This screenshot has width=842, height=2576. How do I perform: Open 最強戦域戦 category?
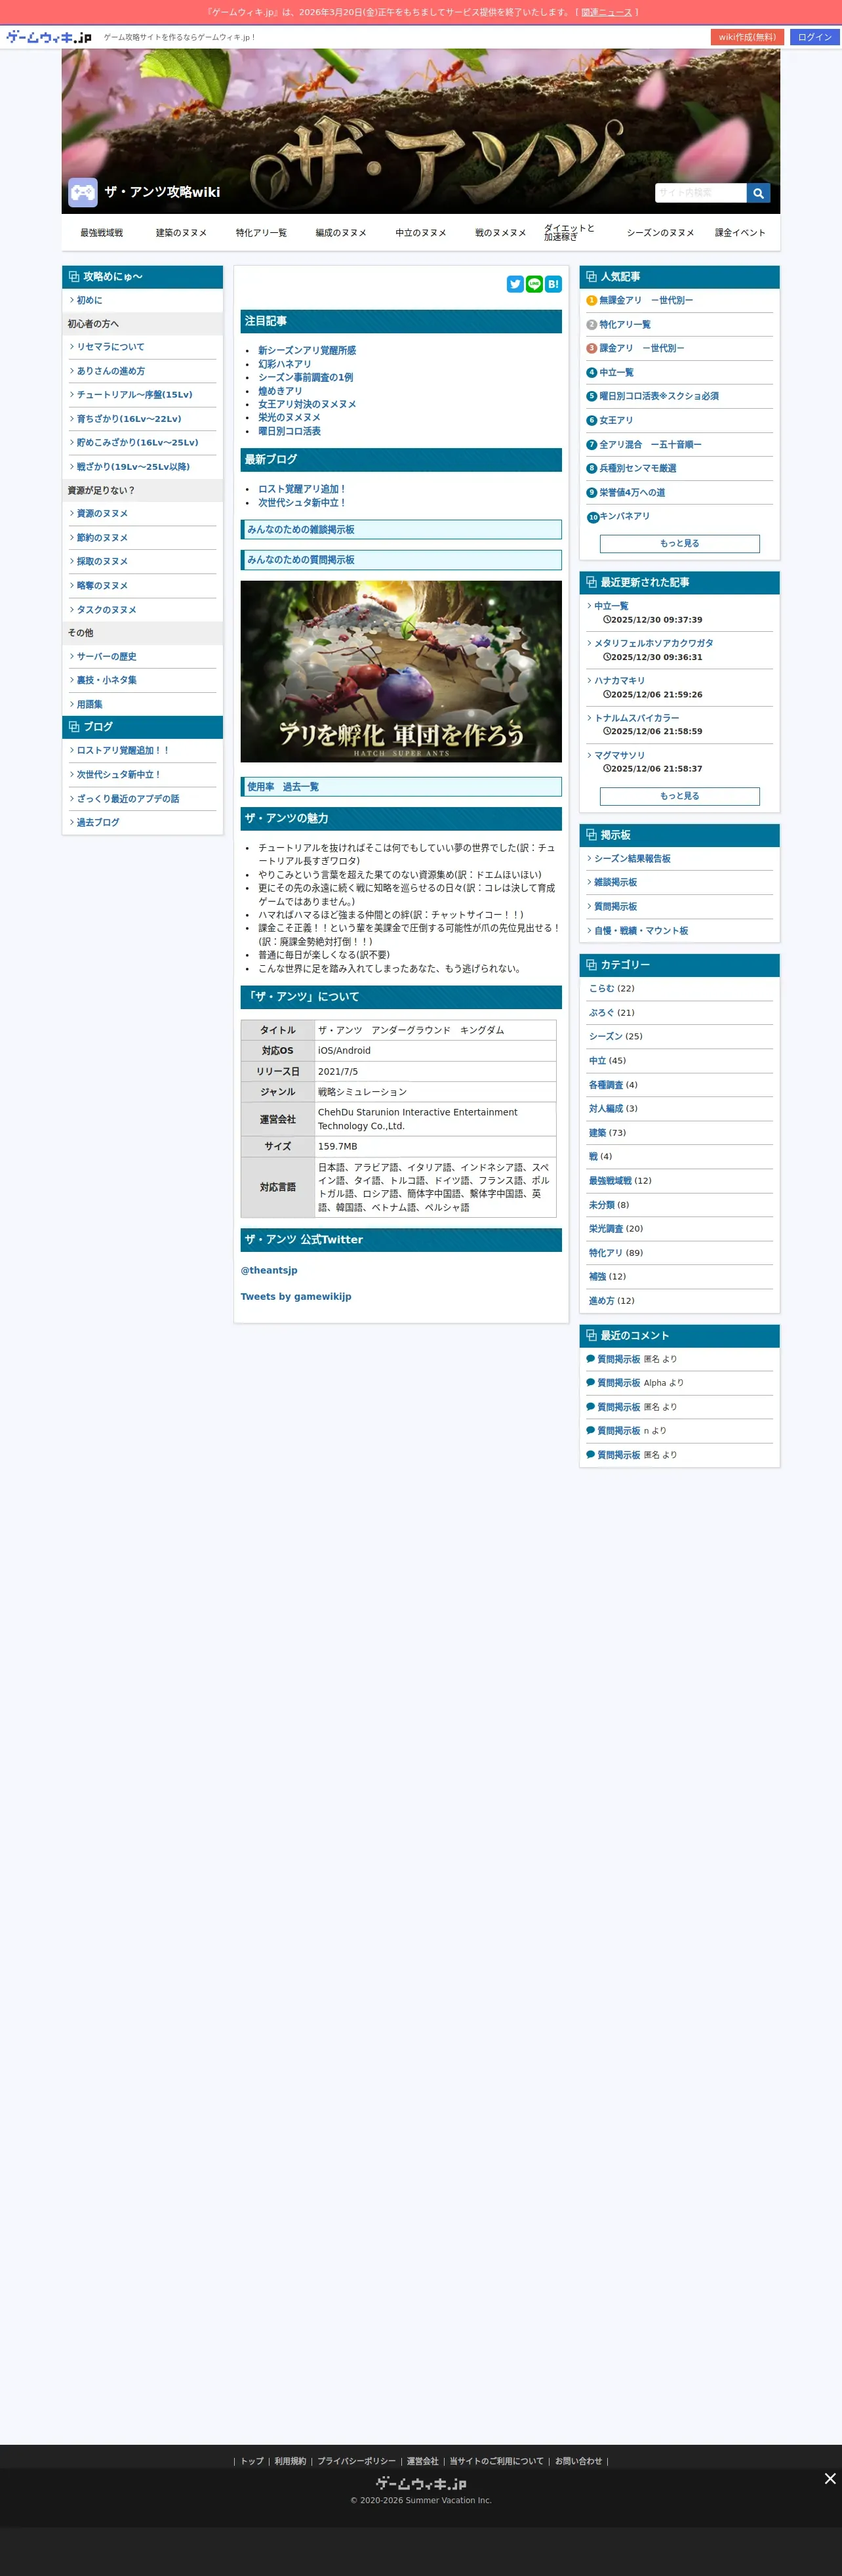[x=610, y=1181]
